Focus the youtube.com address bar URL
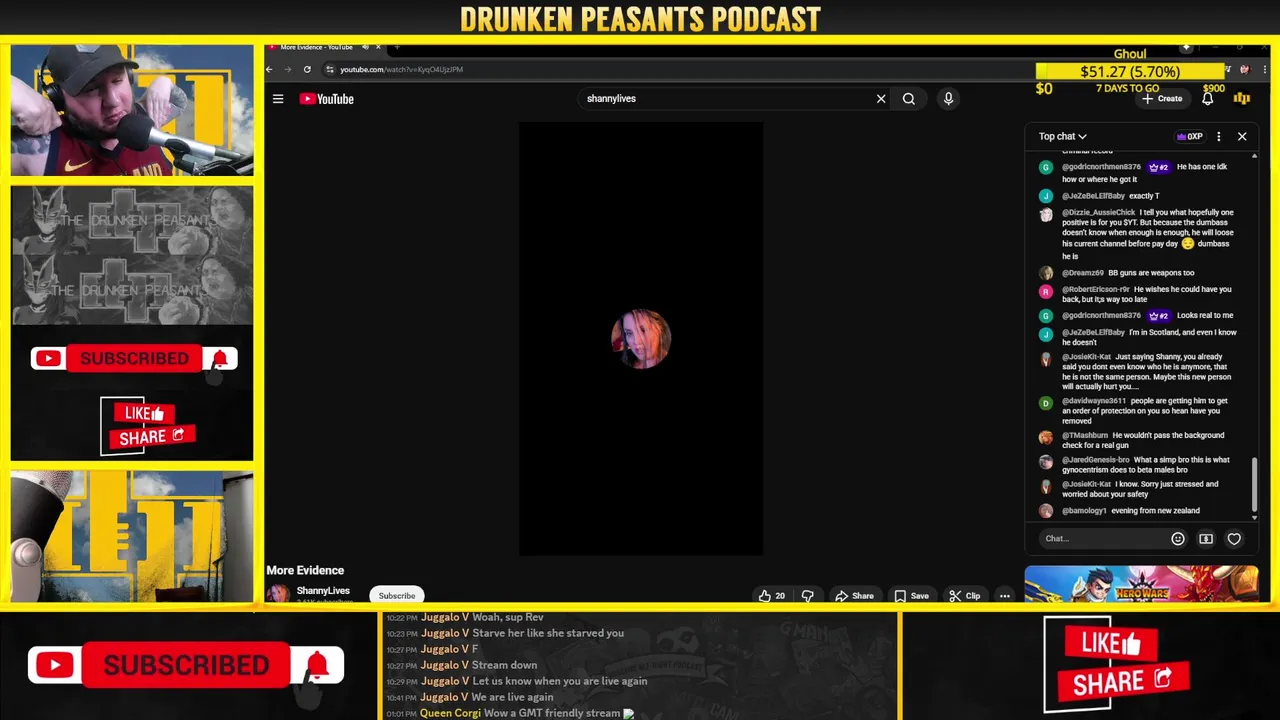Image resolution: width=1280 pixels, height=720 pixels. pos(401,69)
